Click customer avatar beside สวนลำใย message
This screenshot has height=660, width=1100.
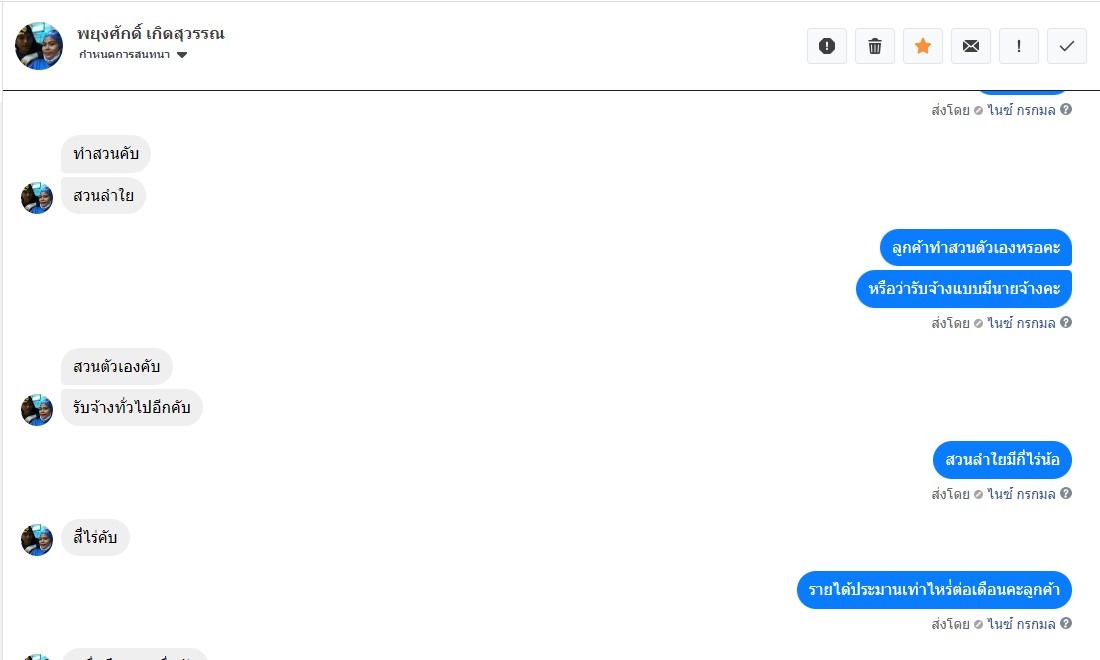37,198
